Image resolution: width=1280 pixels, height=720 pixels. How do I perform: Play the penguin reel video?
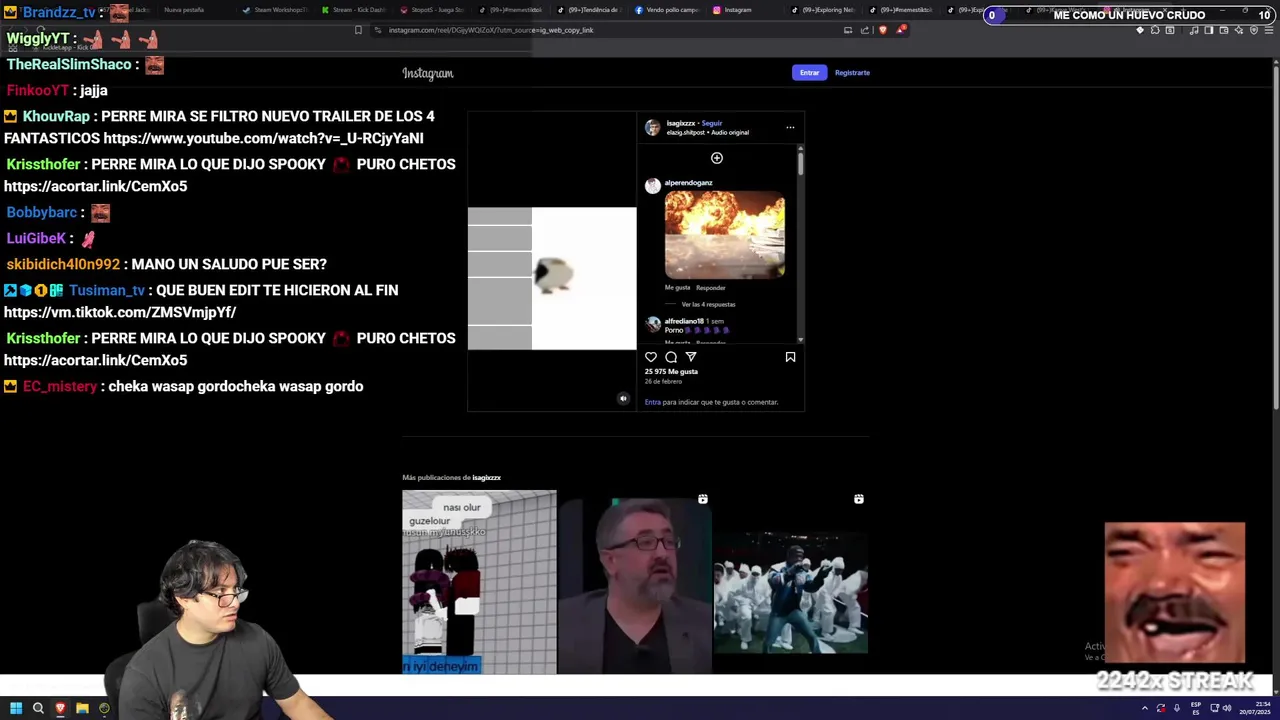click(x=552, y=278)
